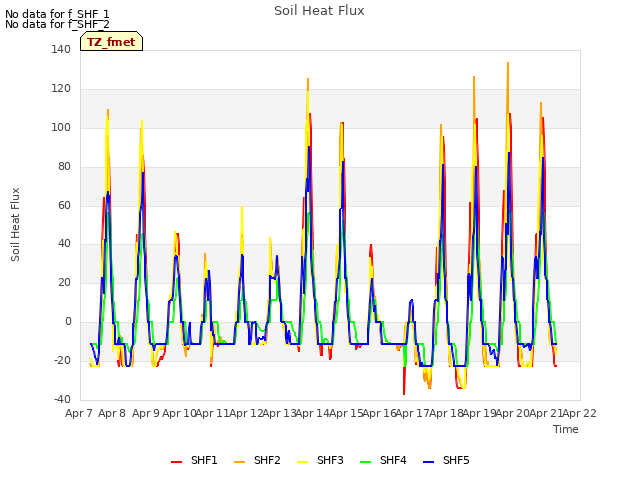Click the red minimum dip near Apr 17
This screenshot has width=640, height=480.
pyautogui.click(x=404, y=393)
